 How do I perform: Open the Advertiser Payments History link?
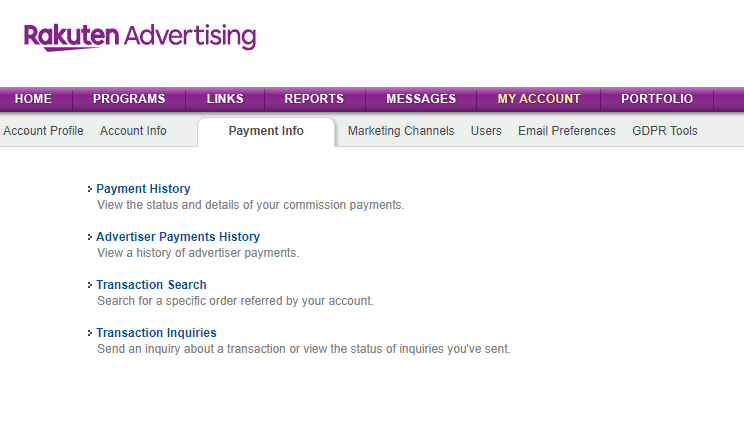[x=178, y=237]
